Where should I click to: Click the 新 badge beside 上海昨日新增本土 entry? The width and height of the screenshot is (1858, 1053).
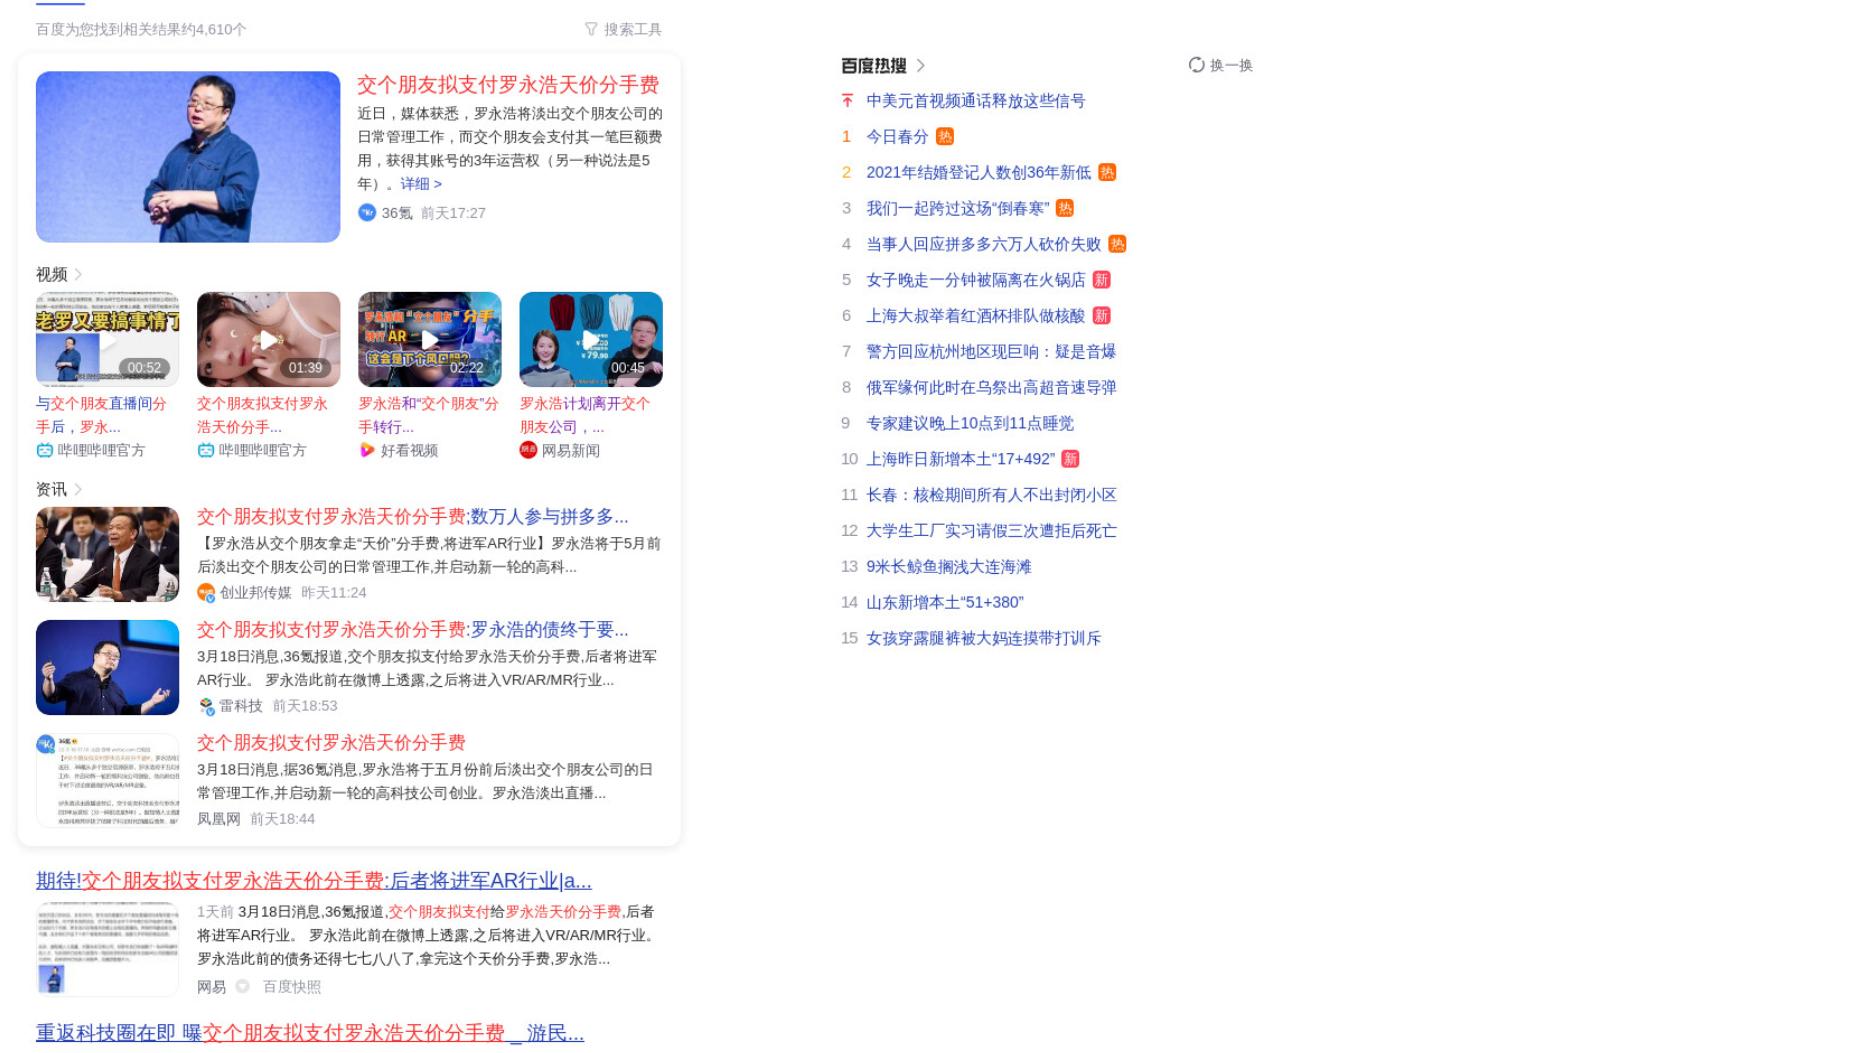point(1070,459)
